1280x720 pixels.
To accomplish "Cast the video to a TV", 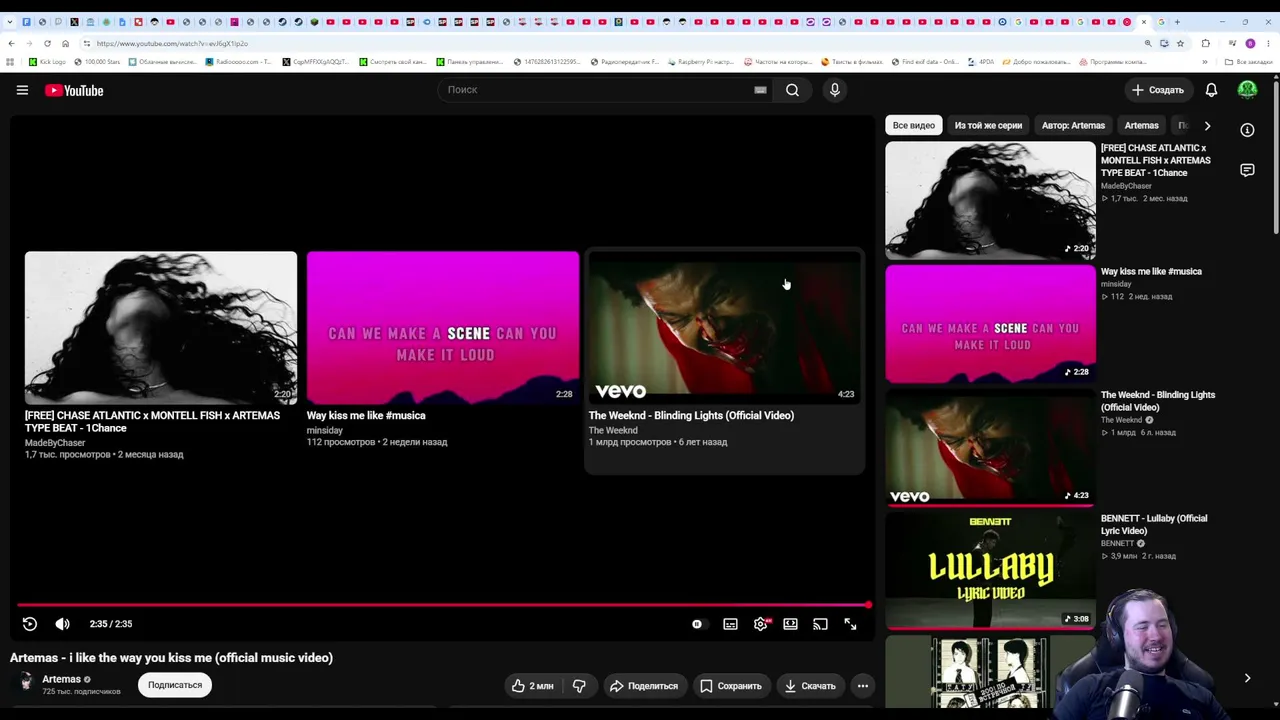I will (x=820, y=624).
